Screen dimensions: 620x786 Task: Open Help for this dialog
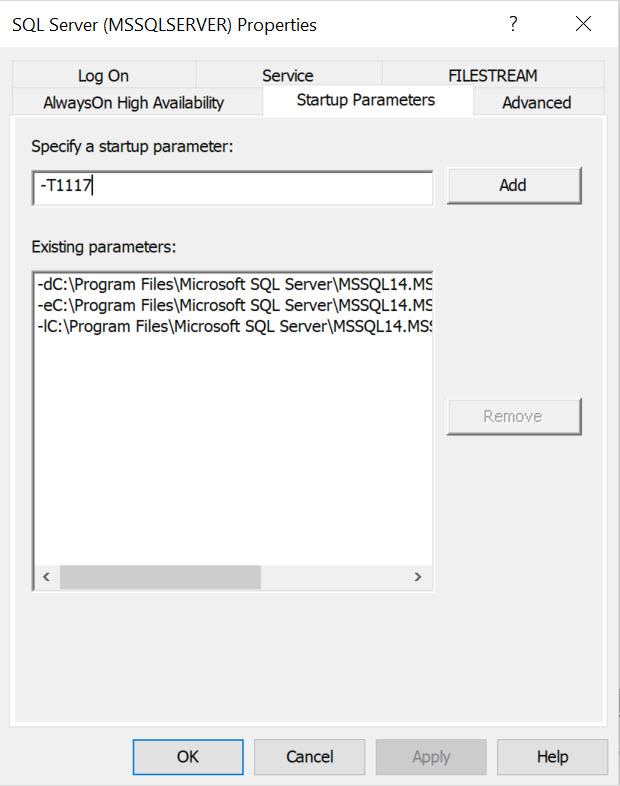point(552,757)
